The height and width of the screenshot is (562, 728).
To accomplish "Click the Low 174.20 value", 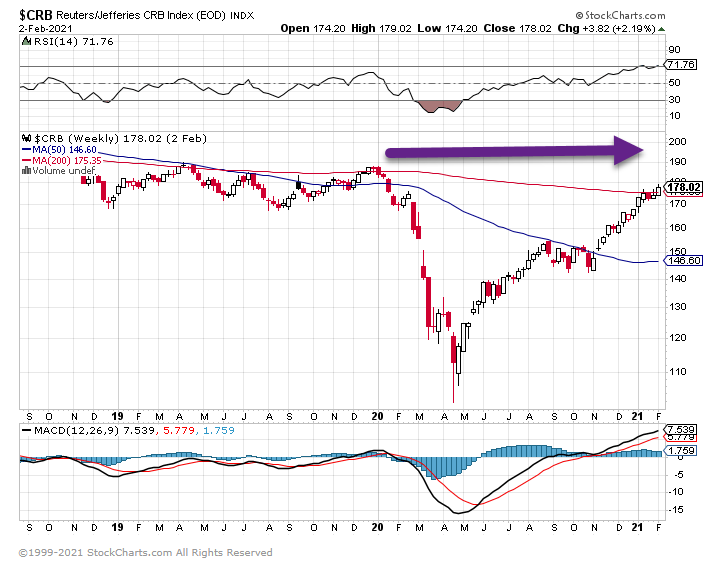I will coord(447,28).
